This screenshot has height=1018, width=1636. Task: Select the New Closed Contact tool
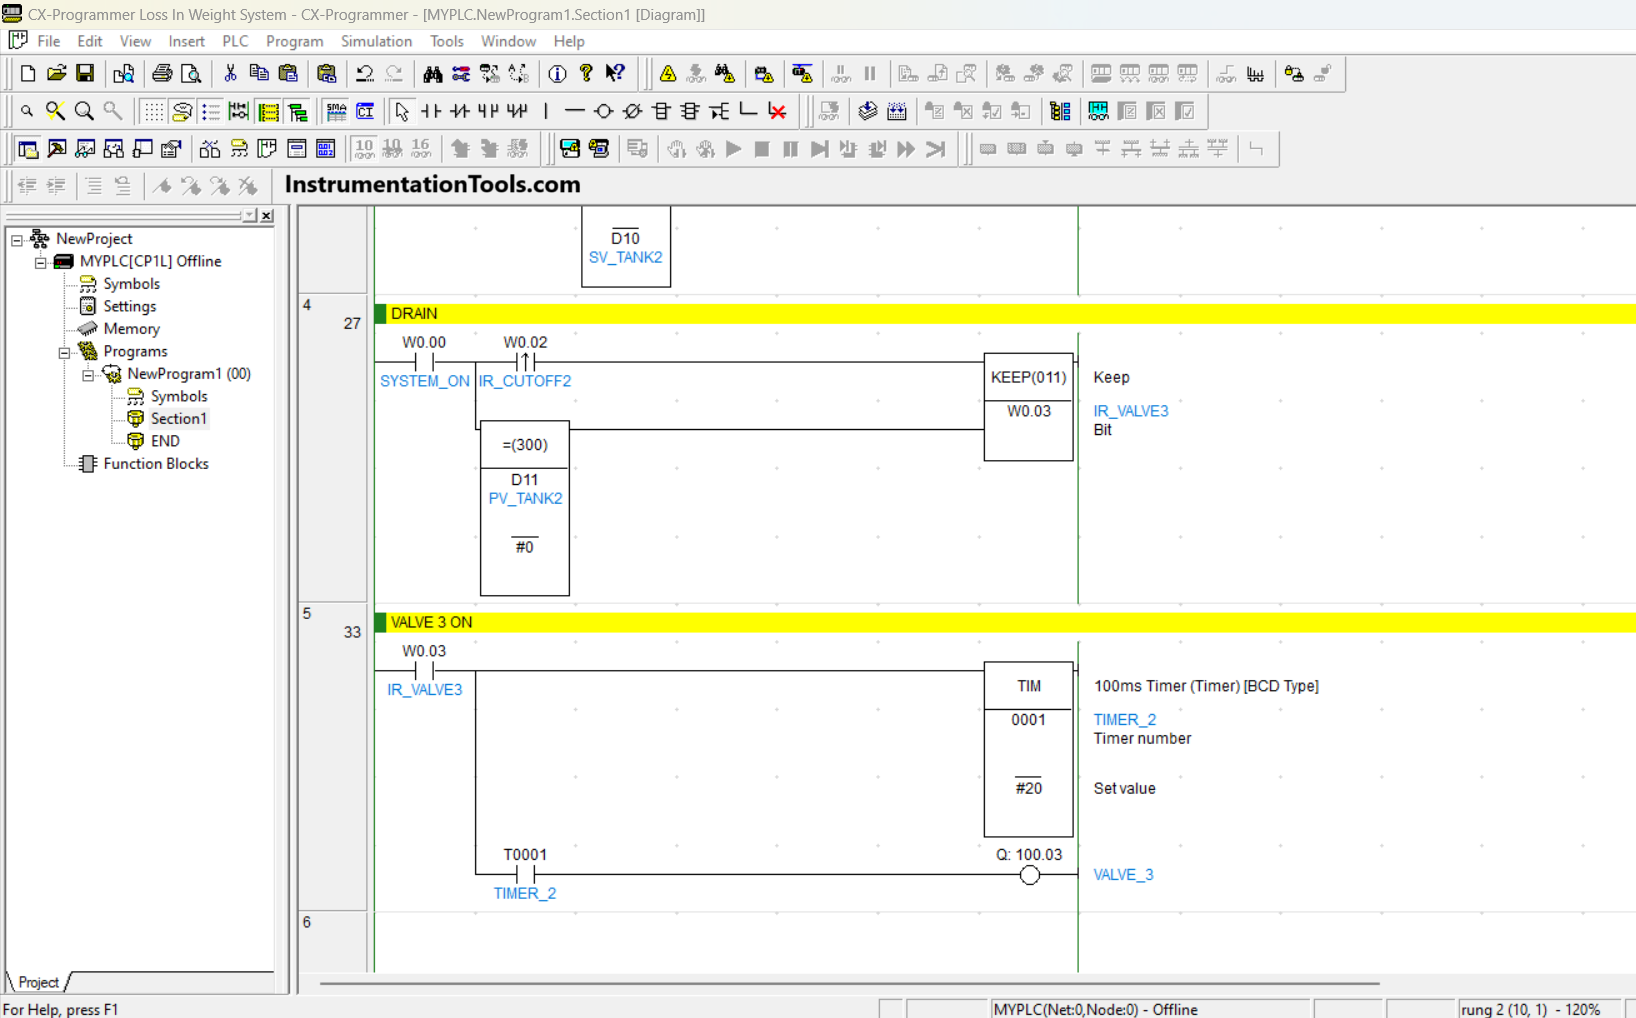coord(460,111)
